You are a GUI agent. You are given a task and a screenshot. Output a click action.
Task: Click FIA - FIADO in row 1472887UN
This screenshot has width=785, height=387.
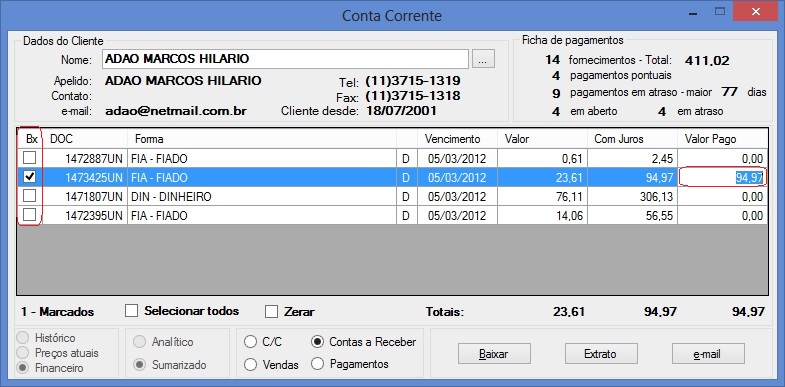coord(262,159)
